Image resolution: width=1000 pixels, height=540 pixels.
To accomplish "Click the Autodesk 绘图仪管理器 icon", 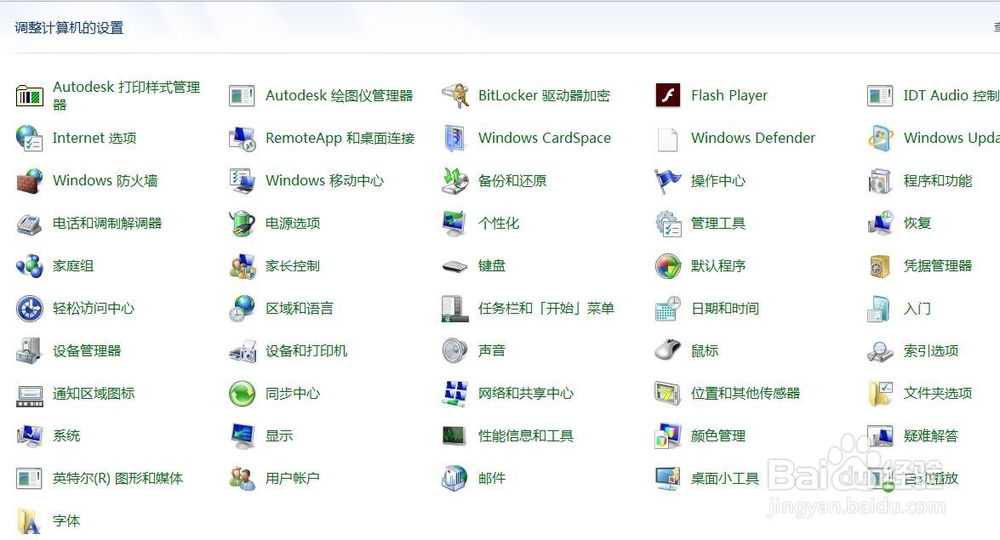I will (242, 96).
